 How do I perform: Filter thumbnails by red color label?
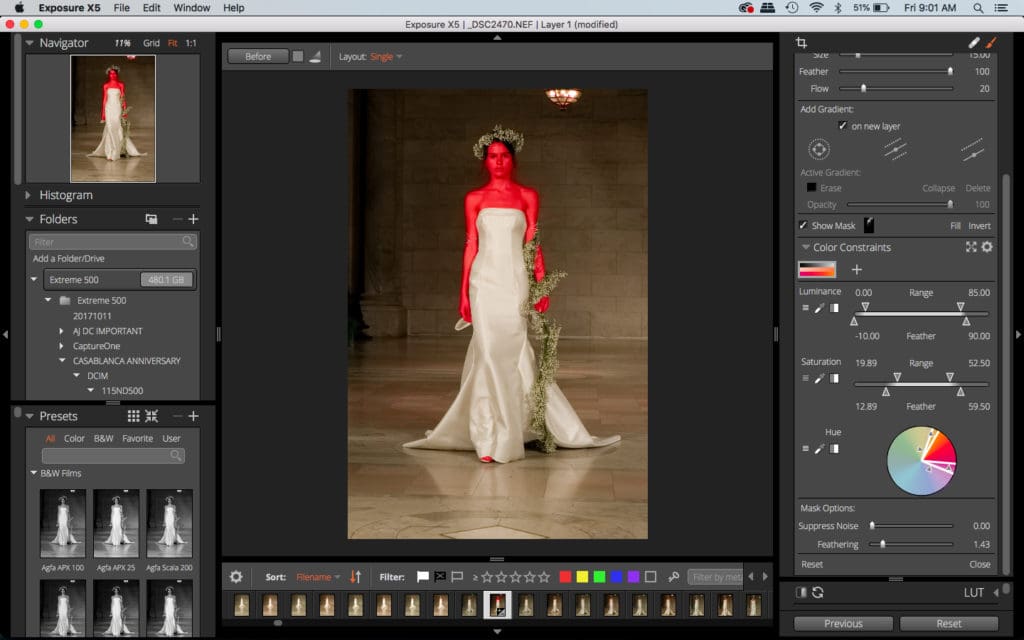[565, 577]
